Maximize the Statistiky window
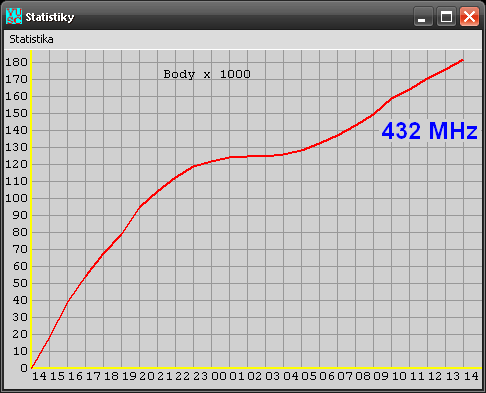 [446, 16]
